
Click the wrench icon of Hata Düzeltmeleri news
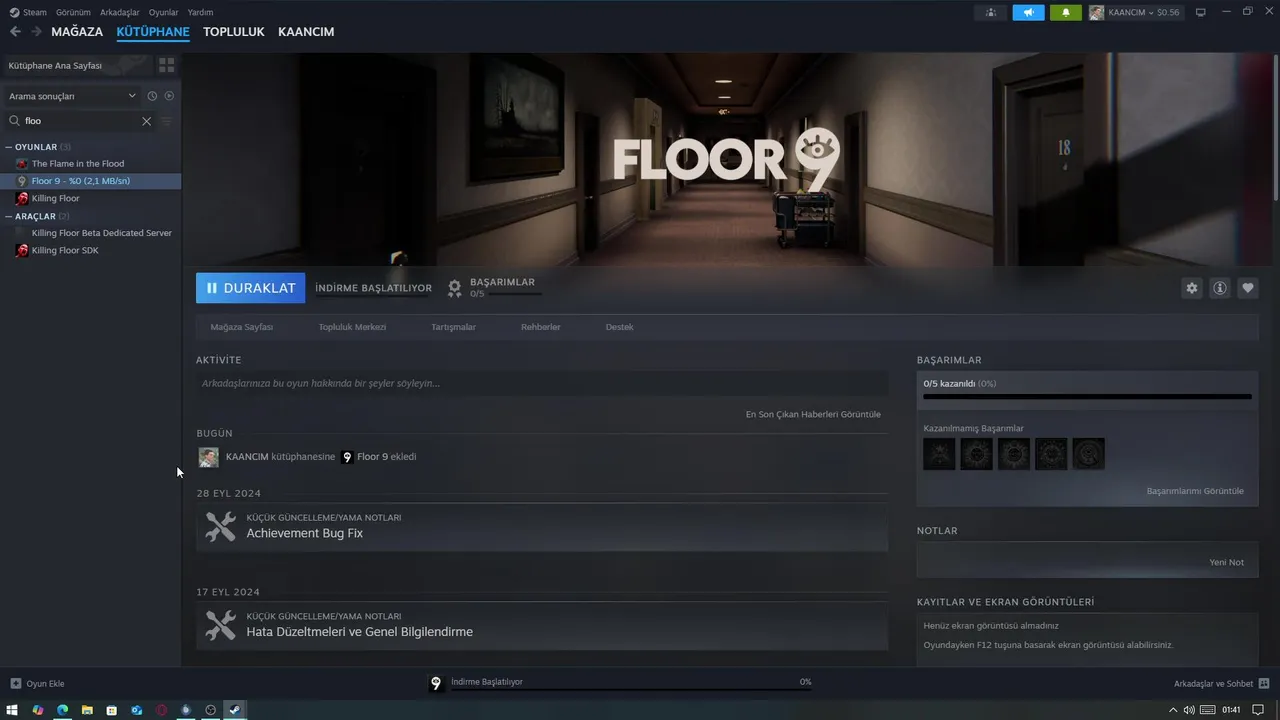coord(220,625)
